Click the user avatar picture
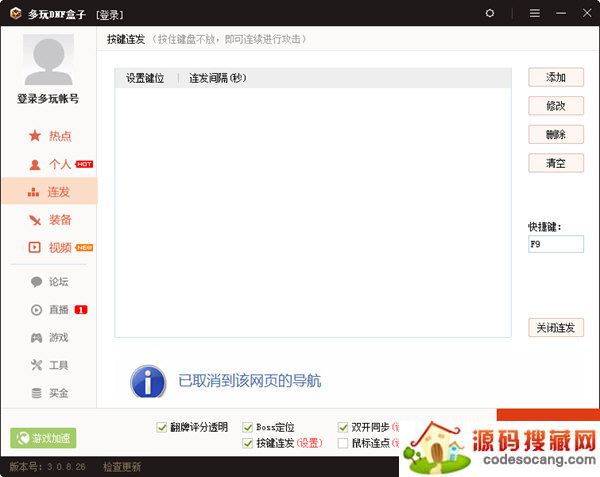The image size is (600, 477). pyautogui.click(x=49, y=59)
